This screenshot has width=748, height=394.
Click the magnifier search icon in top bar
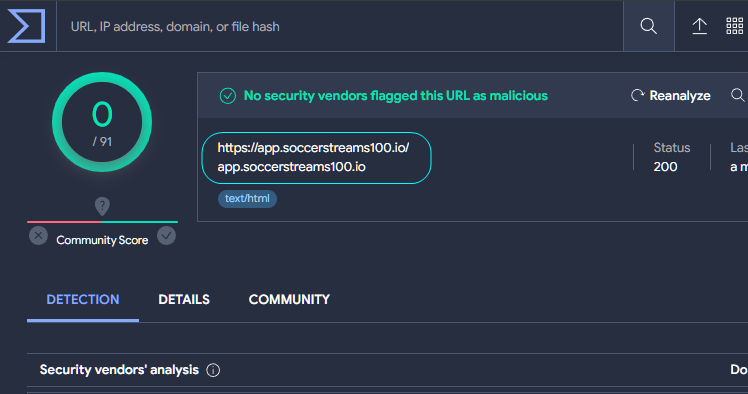pyautogui.click(x=648, y=26)
